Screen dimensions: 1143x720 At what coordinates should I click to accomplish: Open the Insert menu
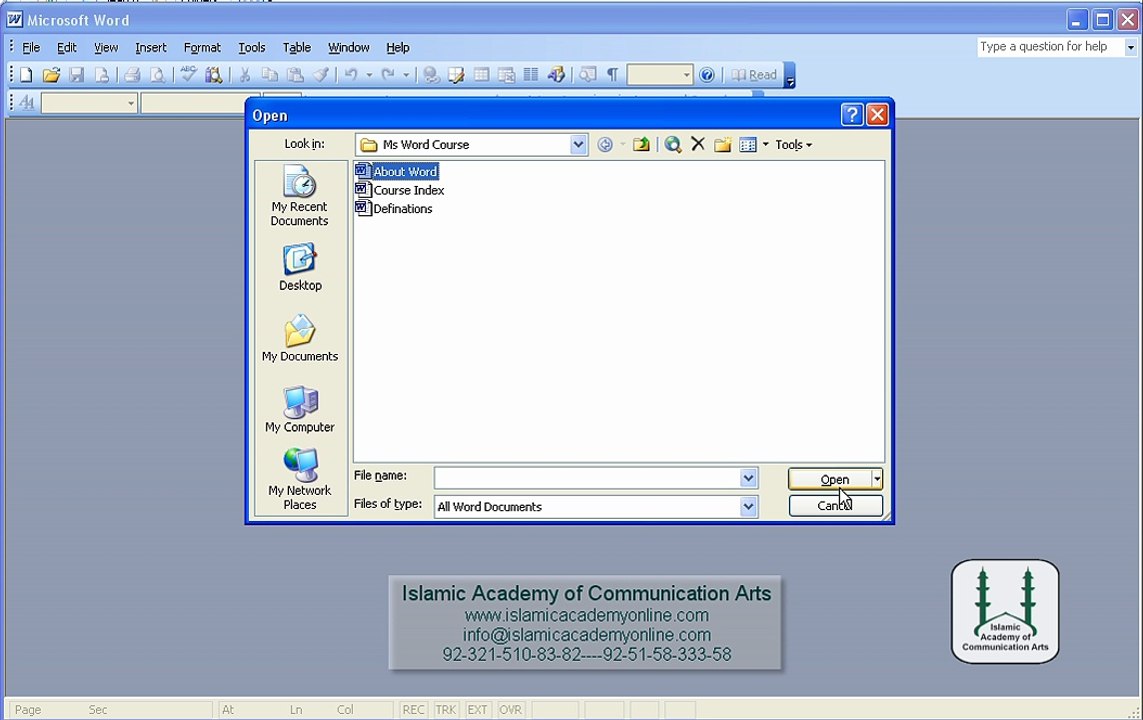click(x=150, y=47)
